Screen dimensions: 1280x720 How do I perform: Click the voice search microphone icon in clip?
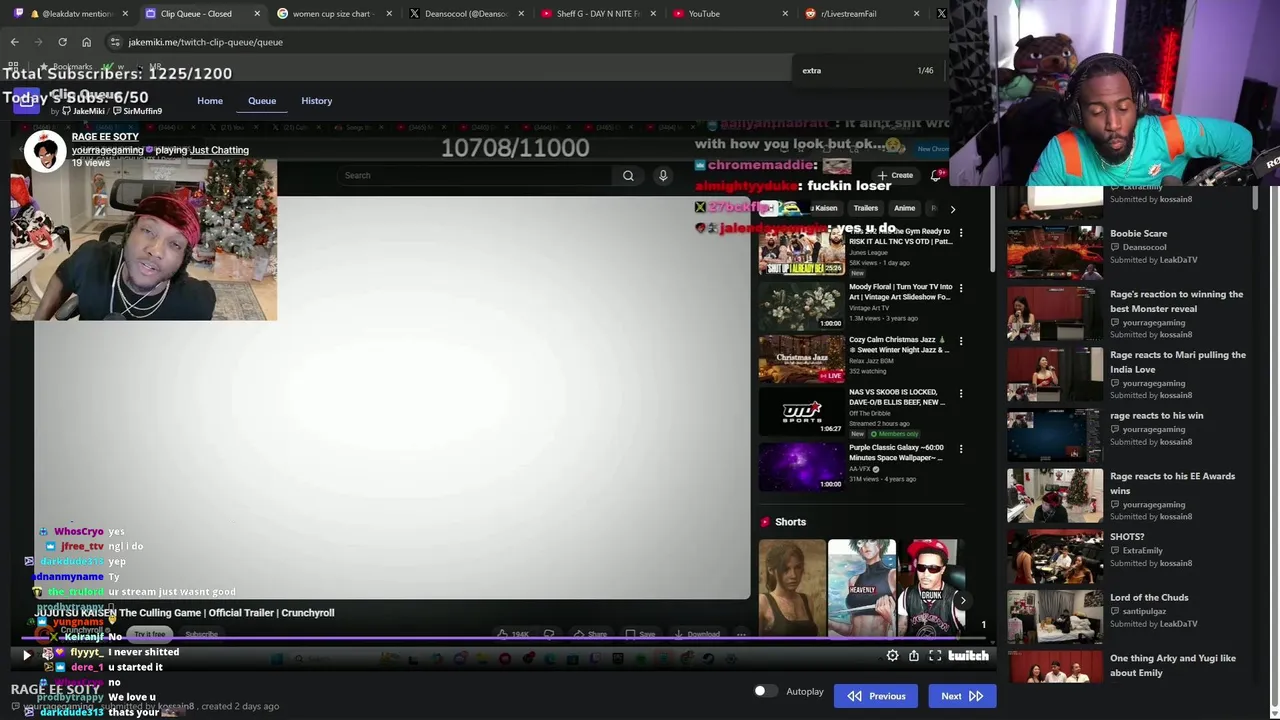(x=662, y=176)
